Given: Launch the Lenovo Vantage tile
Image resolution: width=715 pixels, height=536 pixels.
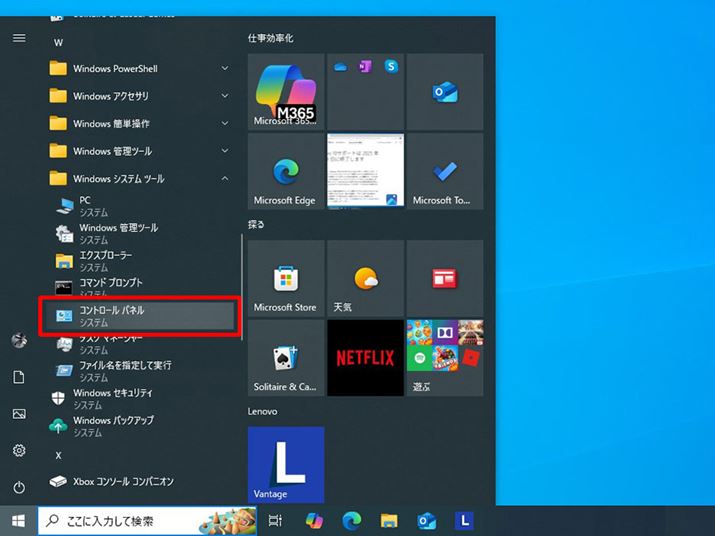Looking at the screenshot, I should (286, 465).
